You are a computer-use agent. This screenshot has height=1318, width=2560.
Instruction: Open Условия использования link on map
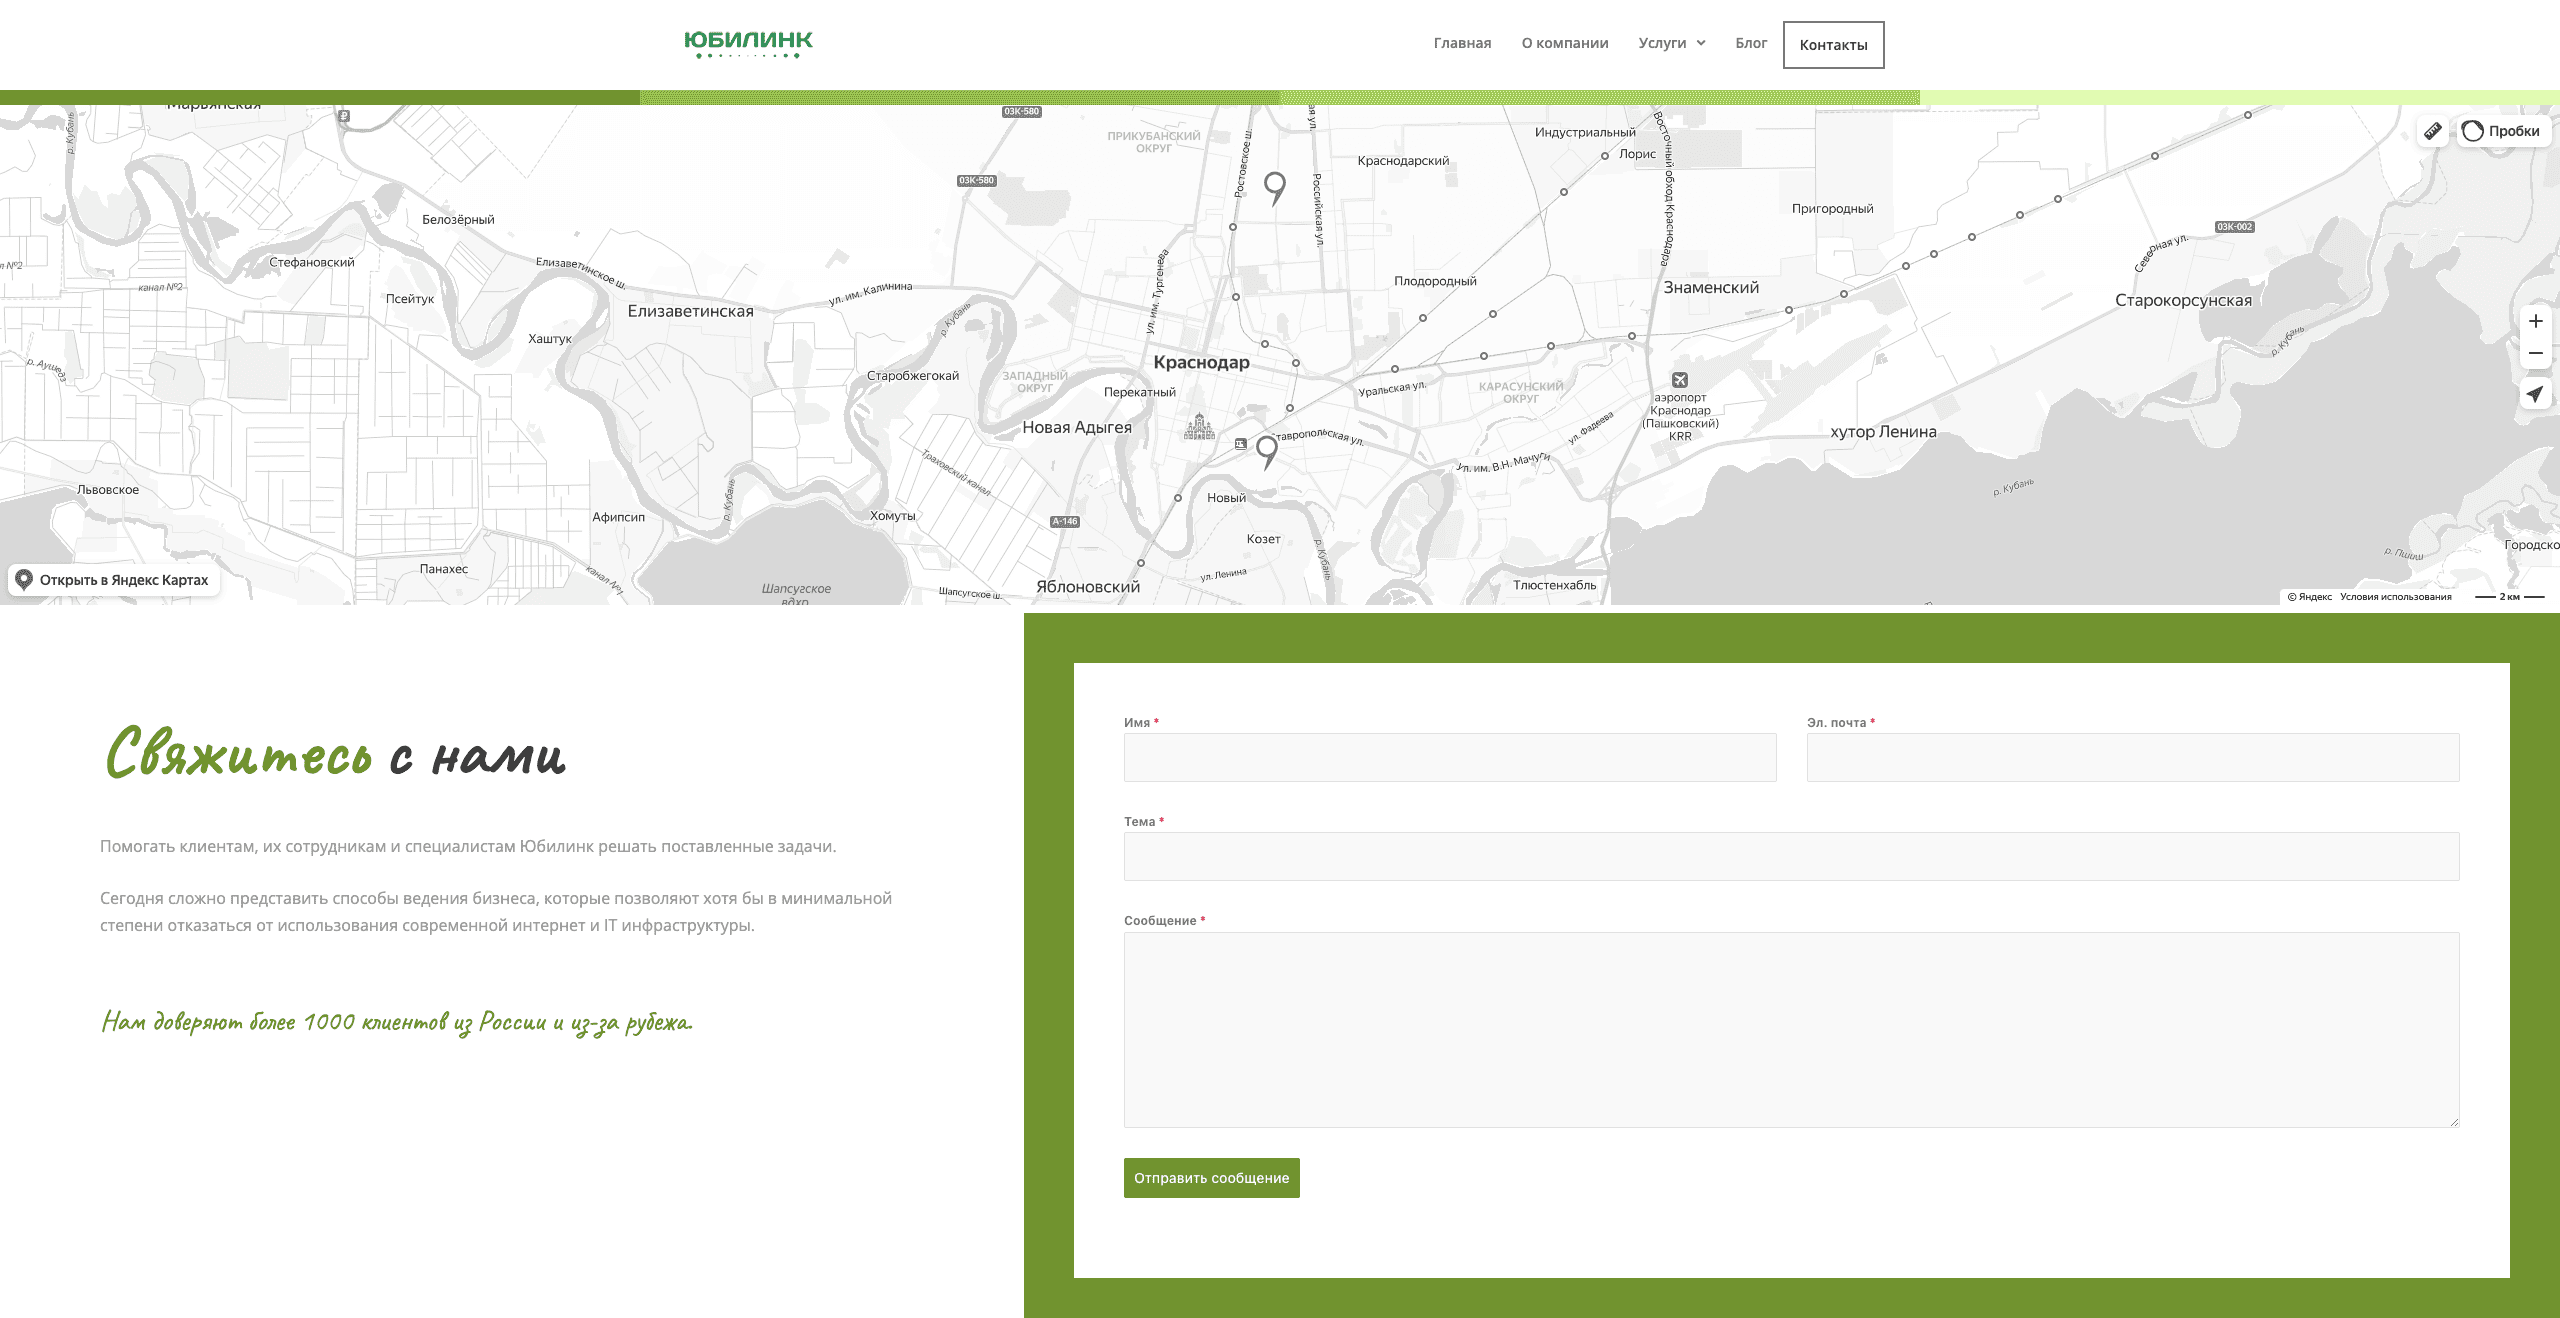[x=2395, y=597]
